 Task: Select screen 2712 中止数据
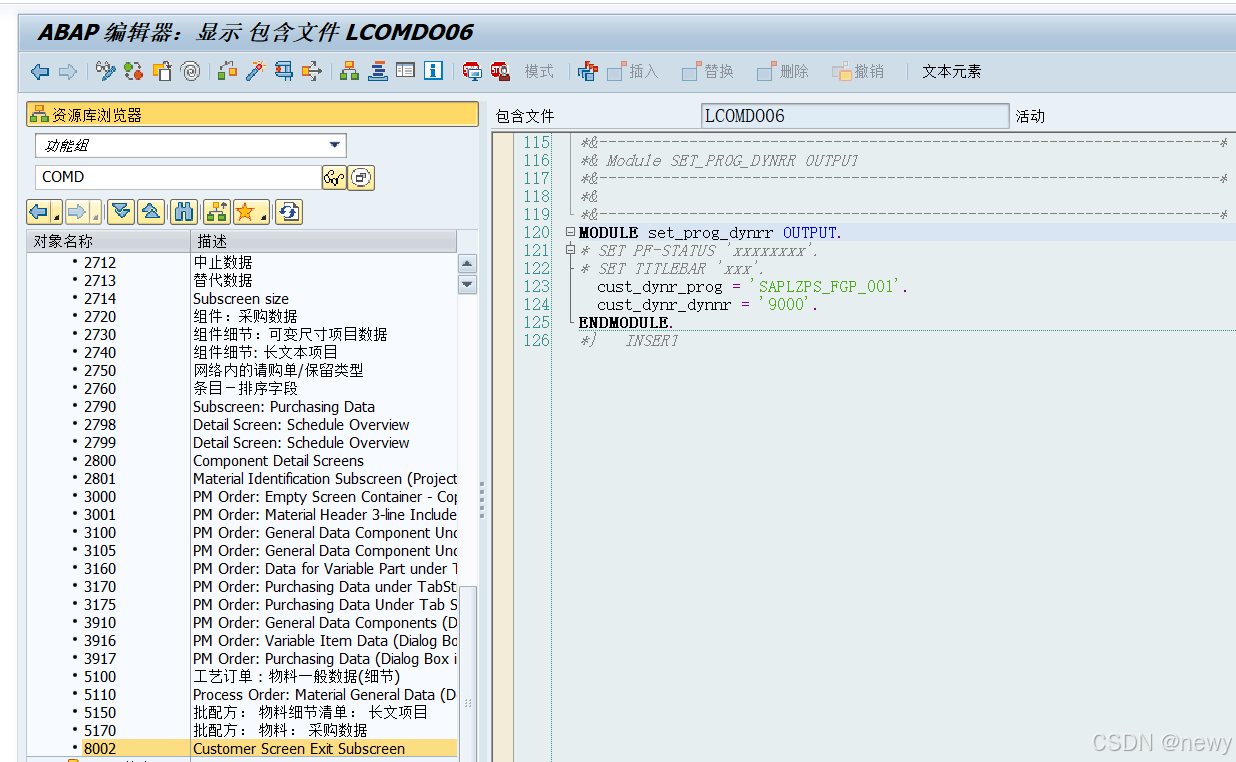coord(242,262)
